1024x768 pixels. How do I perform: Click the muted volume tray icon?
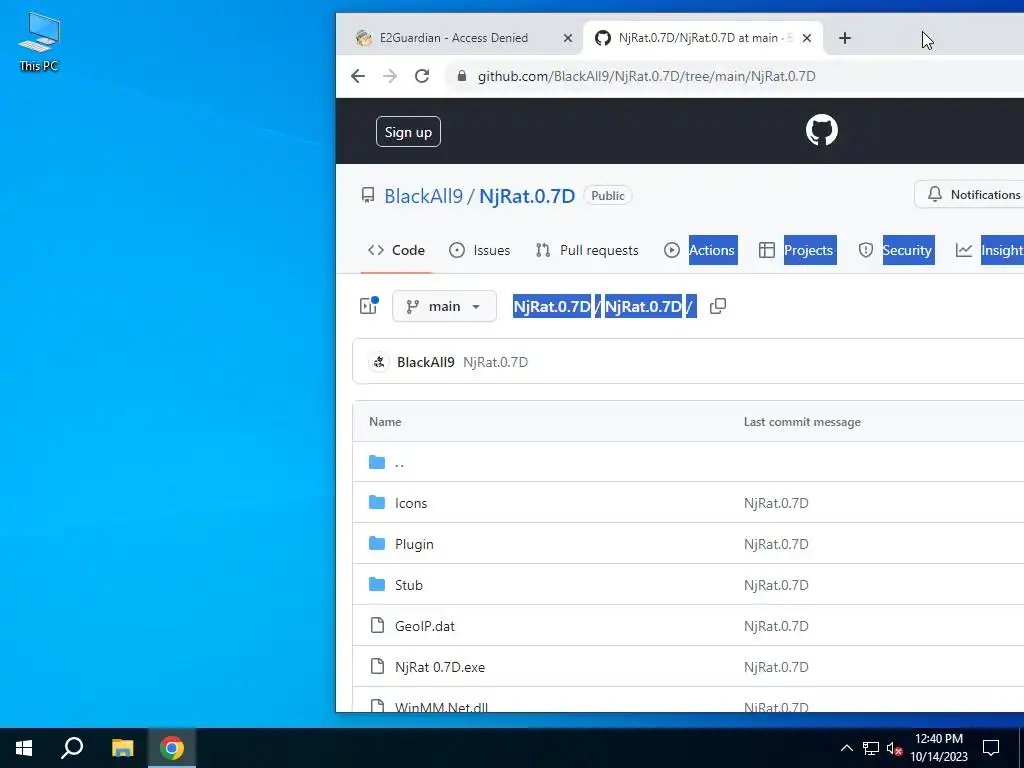click(894, 748)
